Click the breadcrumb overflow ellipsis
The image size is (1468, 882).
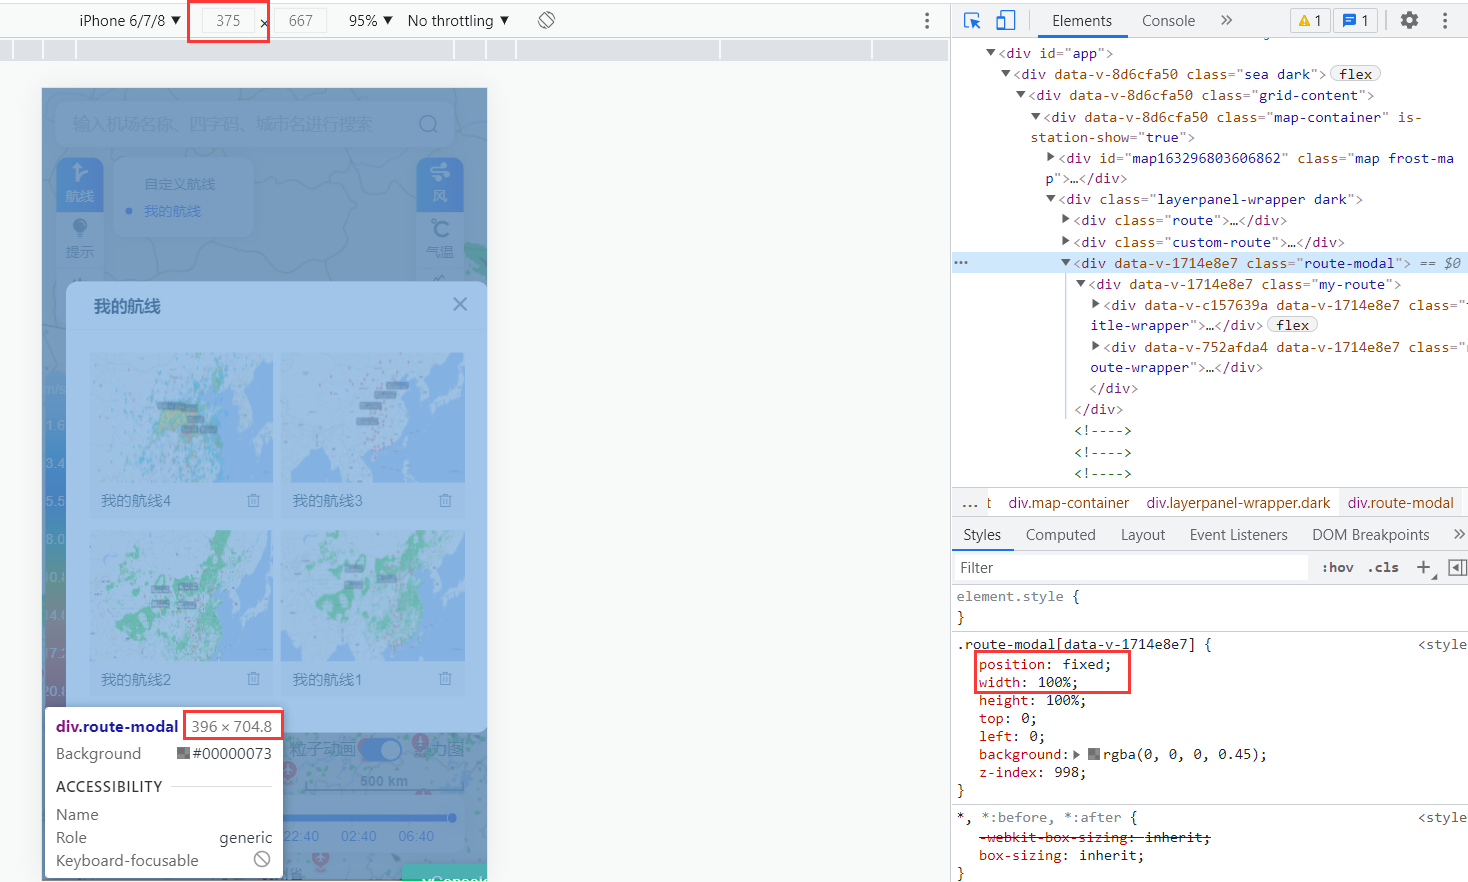(x=970, y=503)
